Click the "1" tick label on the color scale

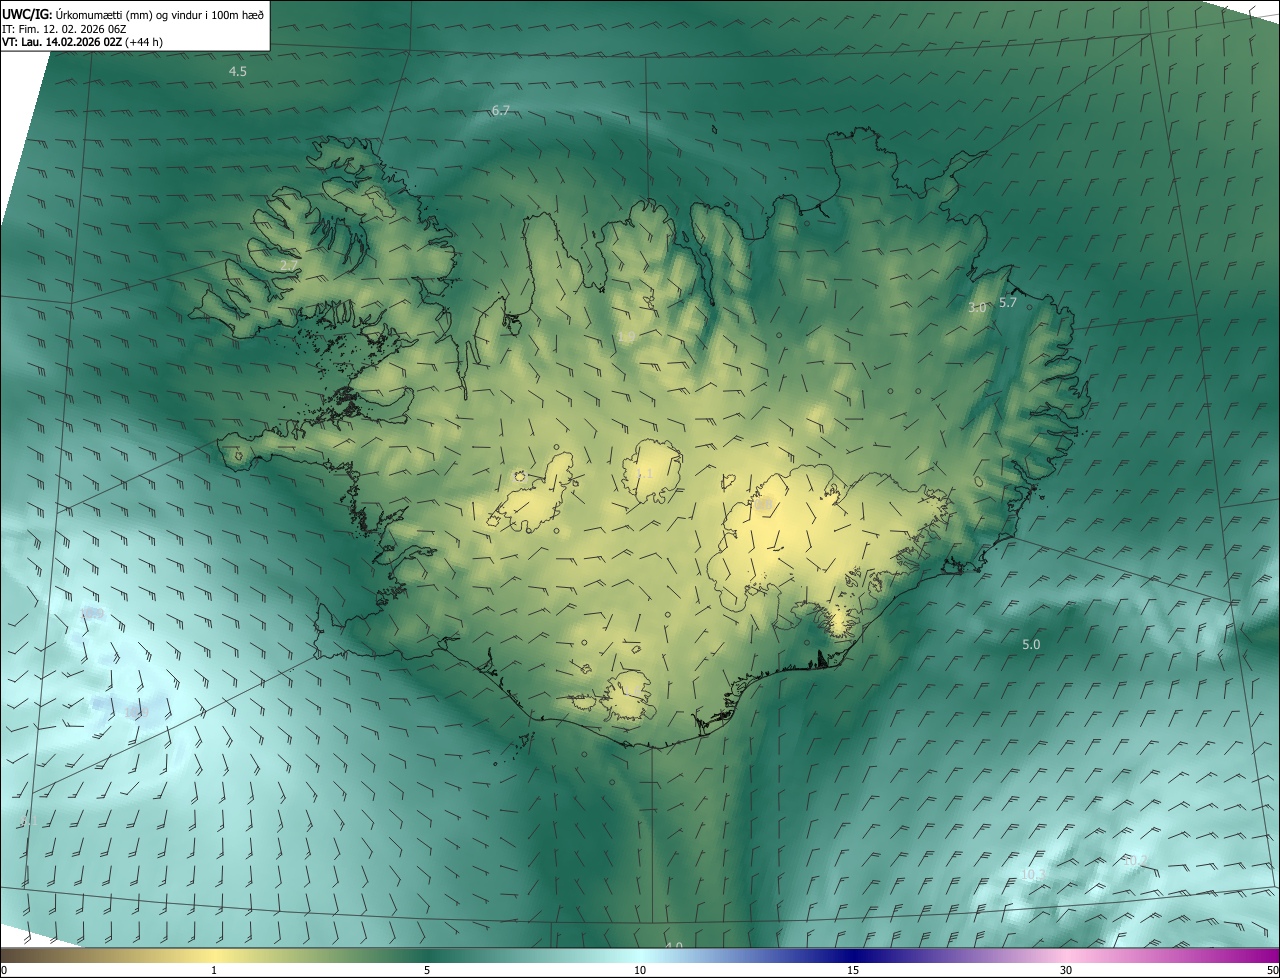[214, 970]
